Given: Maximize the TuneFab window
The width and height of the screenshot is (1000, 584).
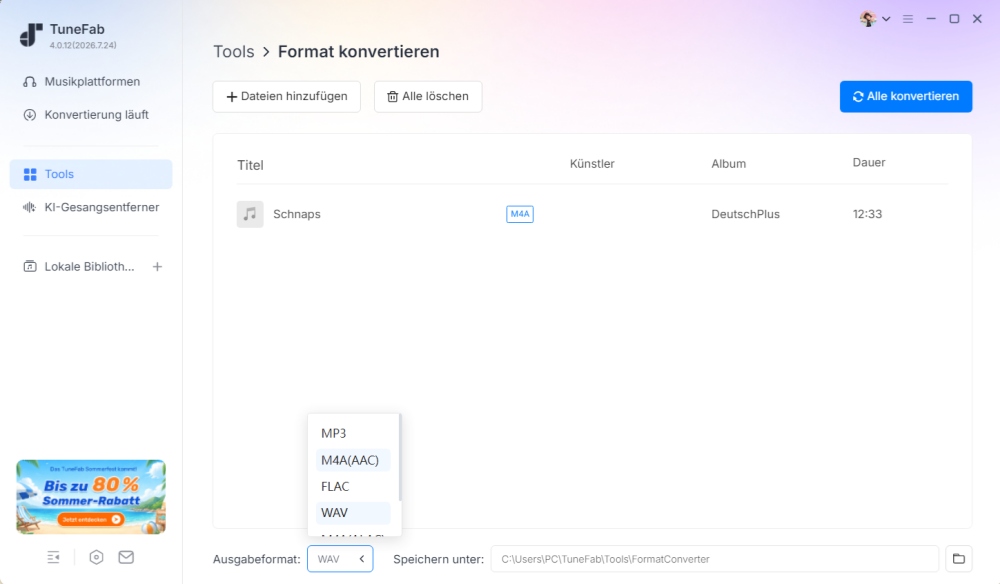Looking at the screenshot, I should tap(954, 19).
